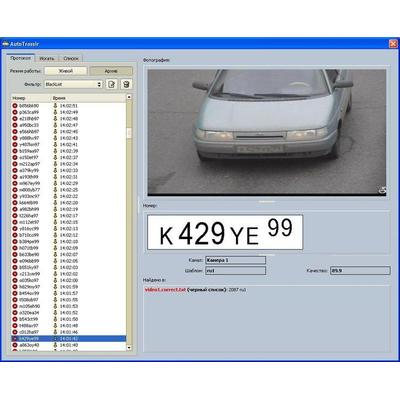Click the small icon at the photo's bottom-right corner

point(382,190)
